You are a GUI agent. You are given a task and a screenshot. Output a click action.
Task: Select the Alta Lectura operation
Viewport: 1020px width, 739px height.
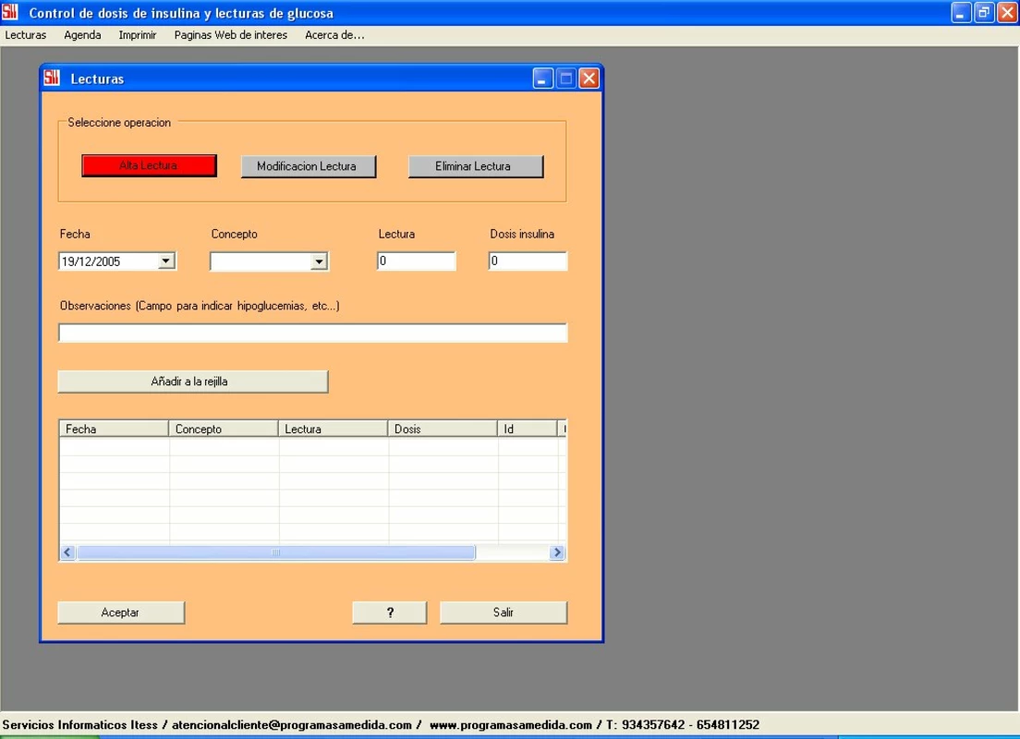click(148, 165)
